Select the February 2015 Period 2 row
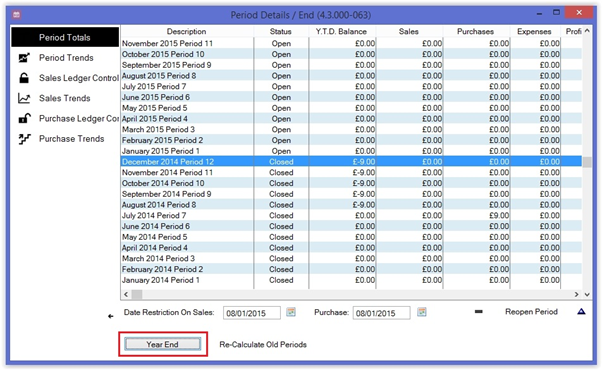 tap(351, 140)
